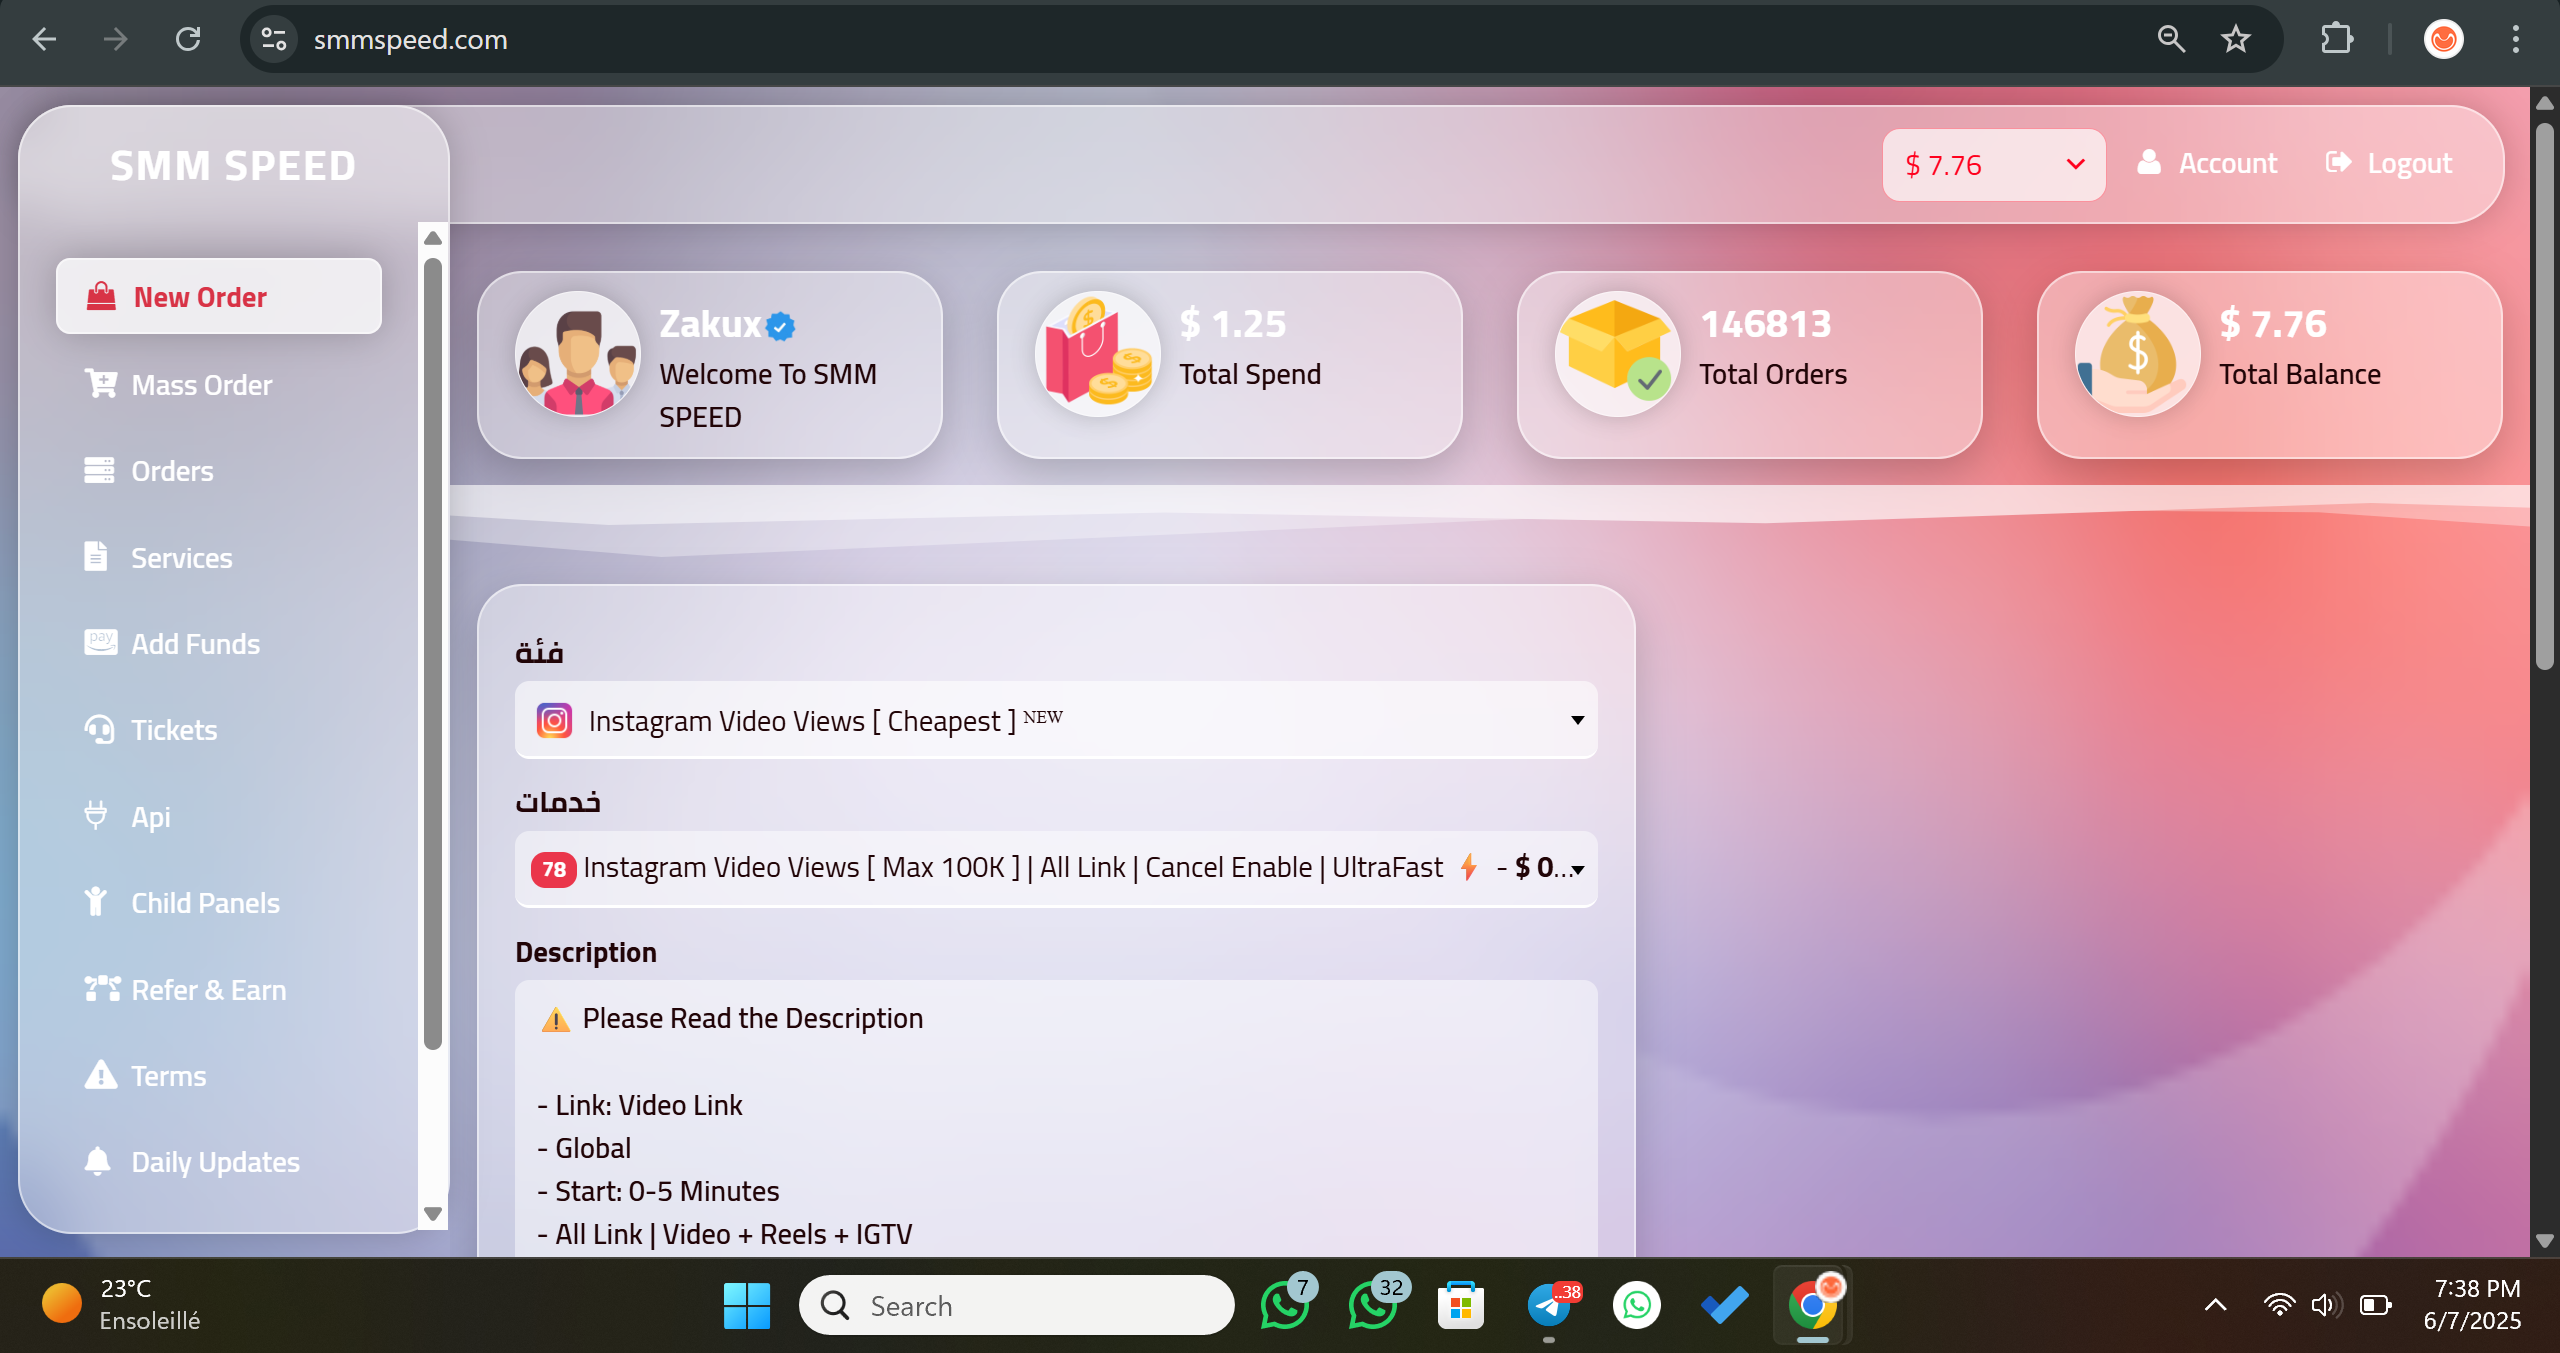Open the Chrome three-dot menu
Screen dimensions: 2560x1353
[x=2516, y=39]
